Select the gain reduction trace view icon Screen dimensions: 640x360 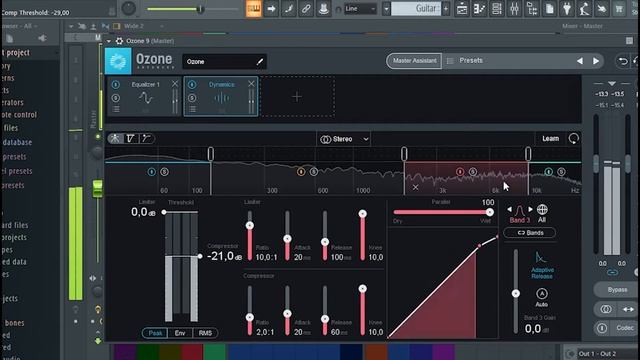pyautogui.click(x=147, y=138)
